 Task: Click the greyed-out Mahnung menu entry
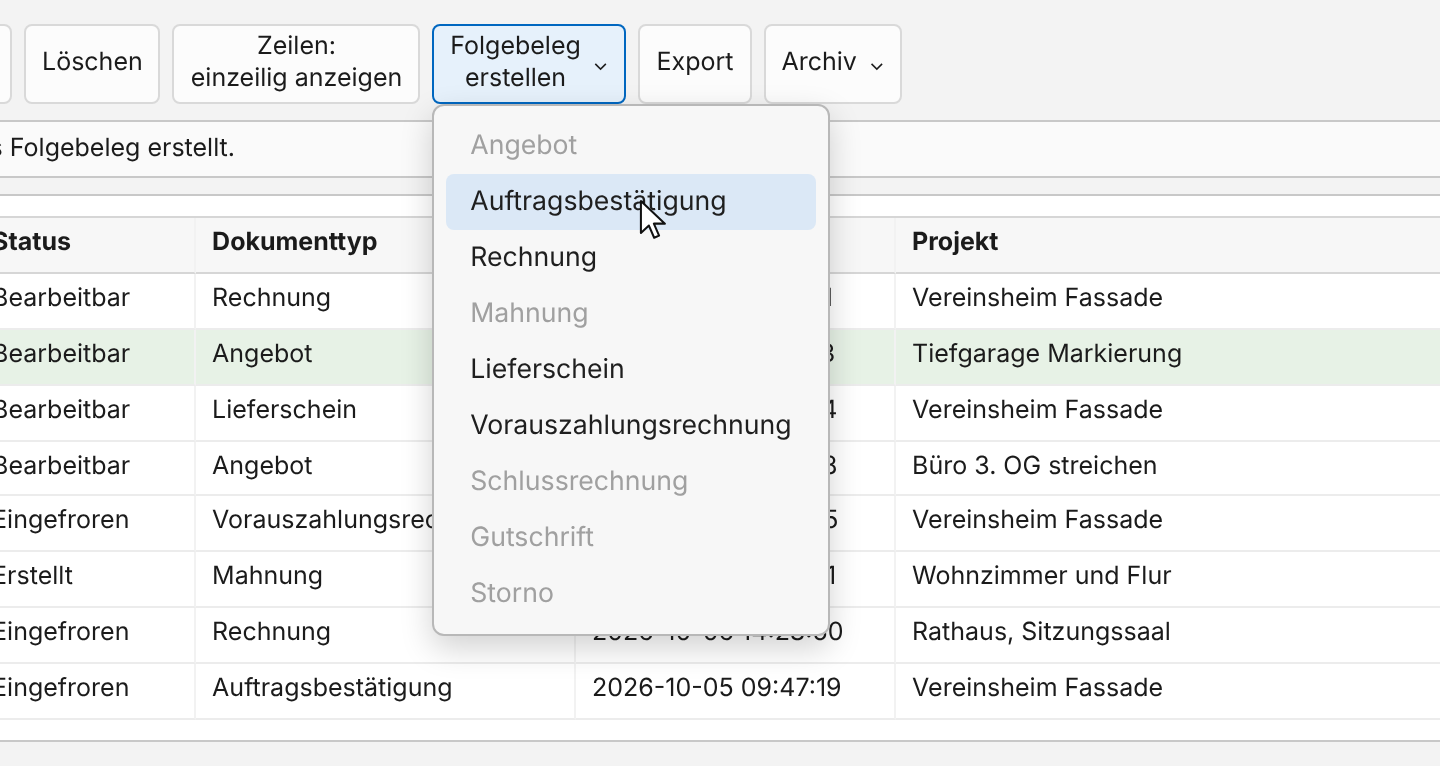tap(631, 313)
